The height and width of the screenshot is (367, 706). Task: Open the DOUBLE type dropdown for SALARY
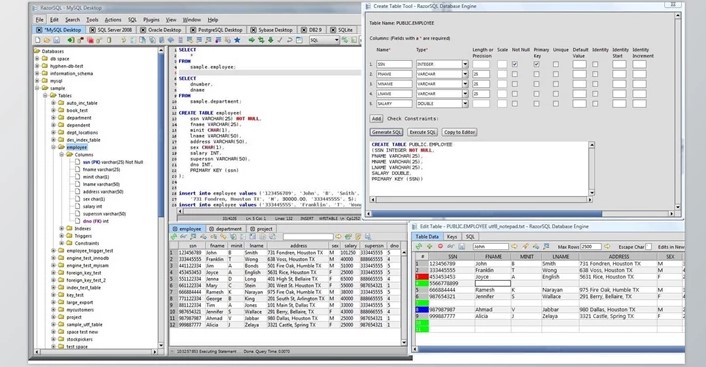(465, 104)
